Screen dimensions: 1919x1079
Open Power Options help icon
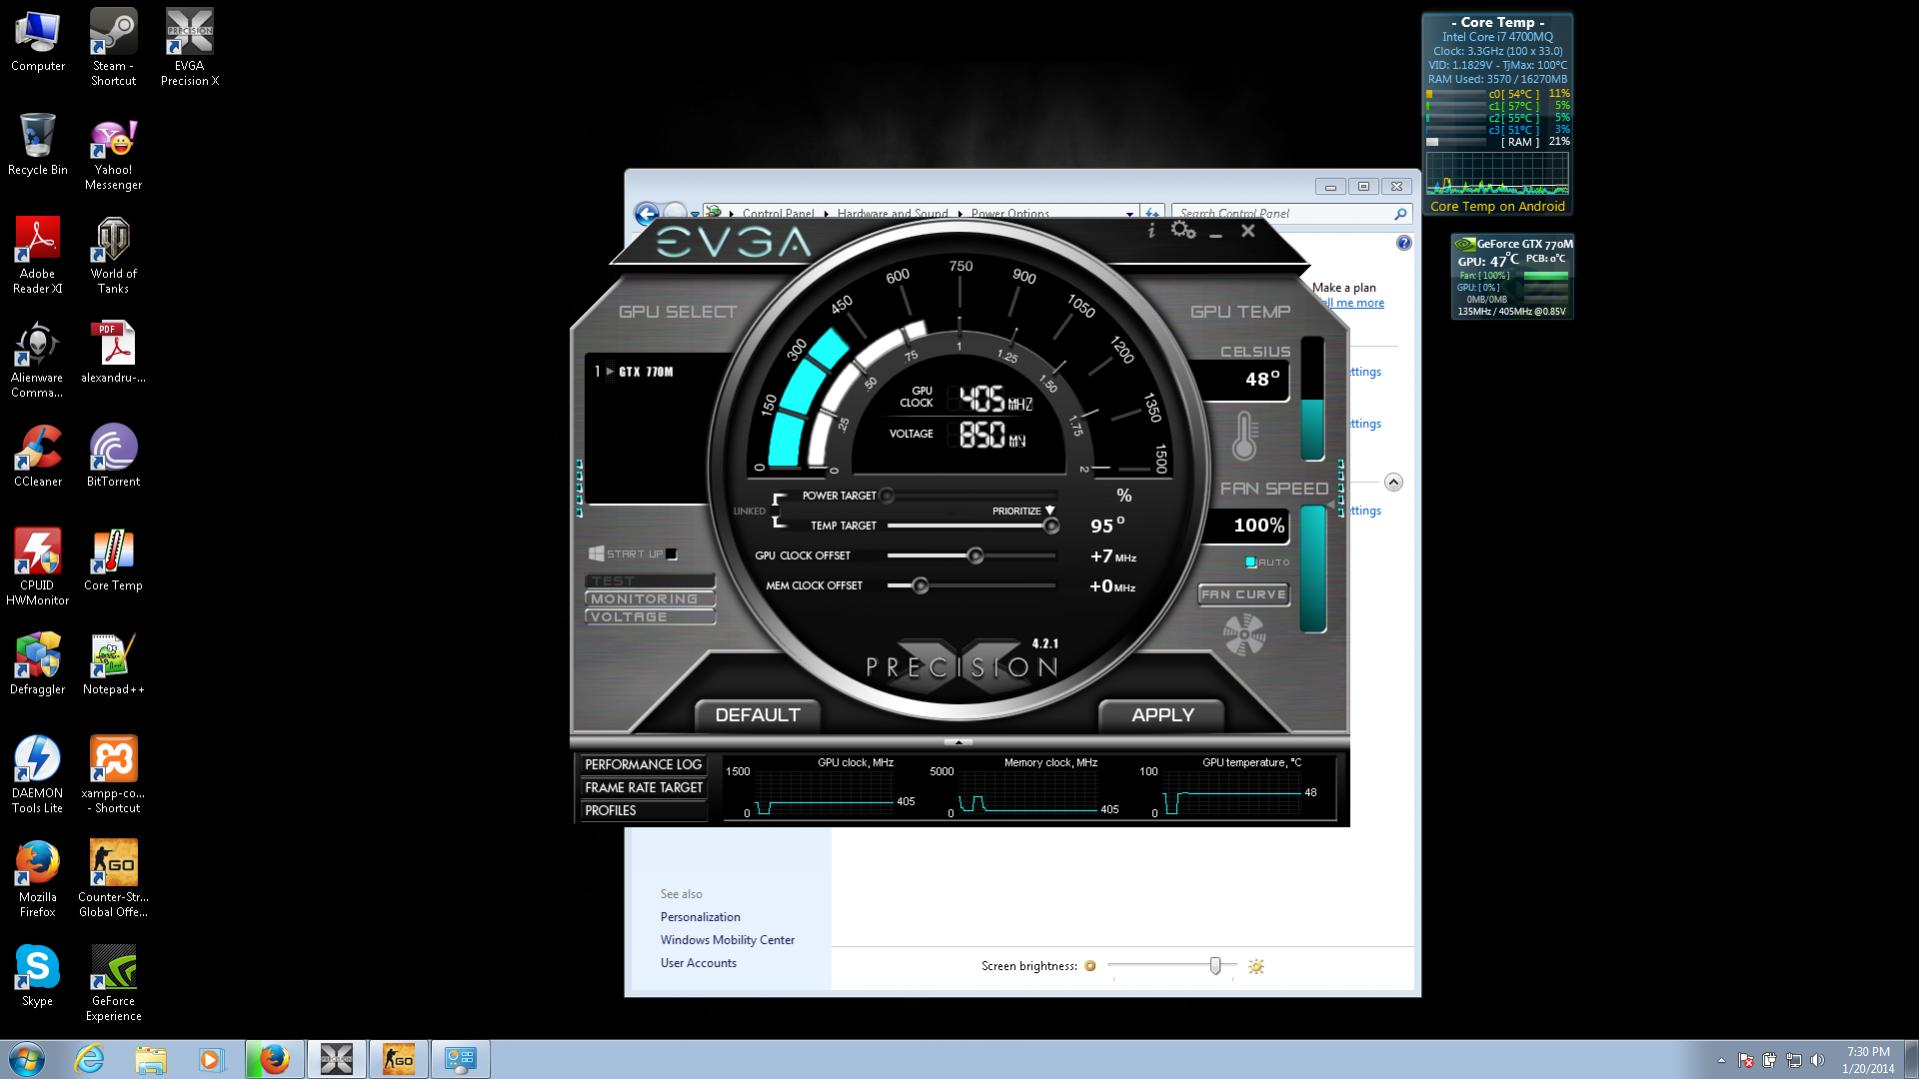coord(1404,243)
